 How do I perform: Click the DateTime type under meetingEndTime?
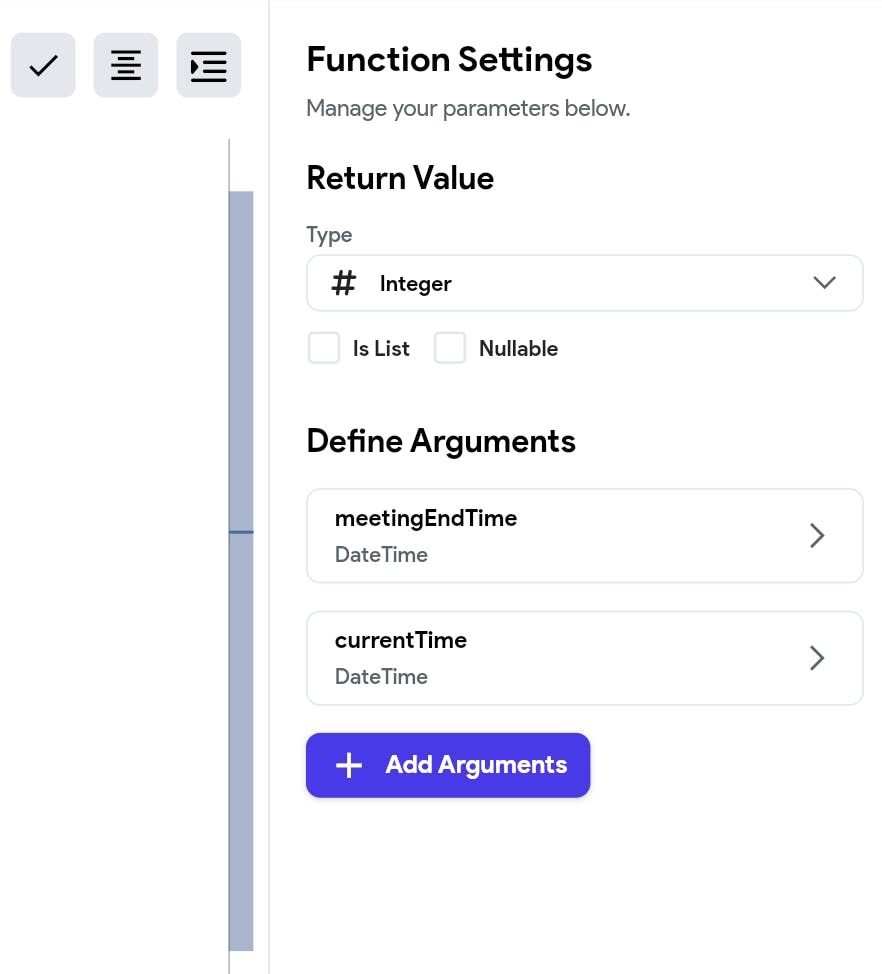(381, 555)
